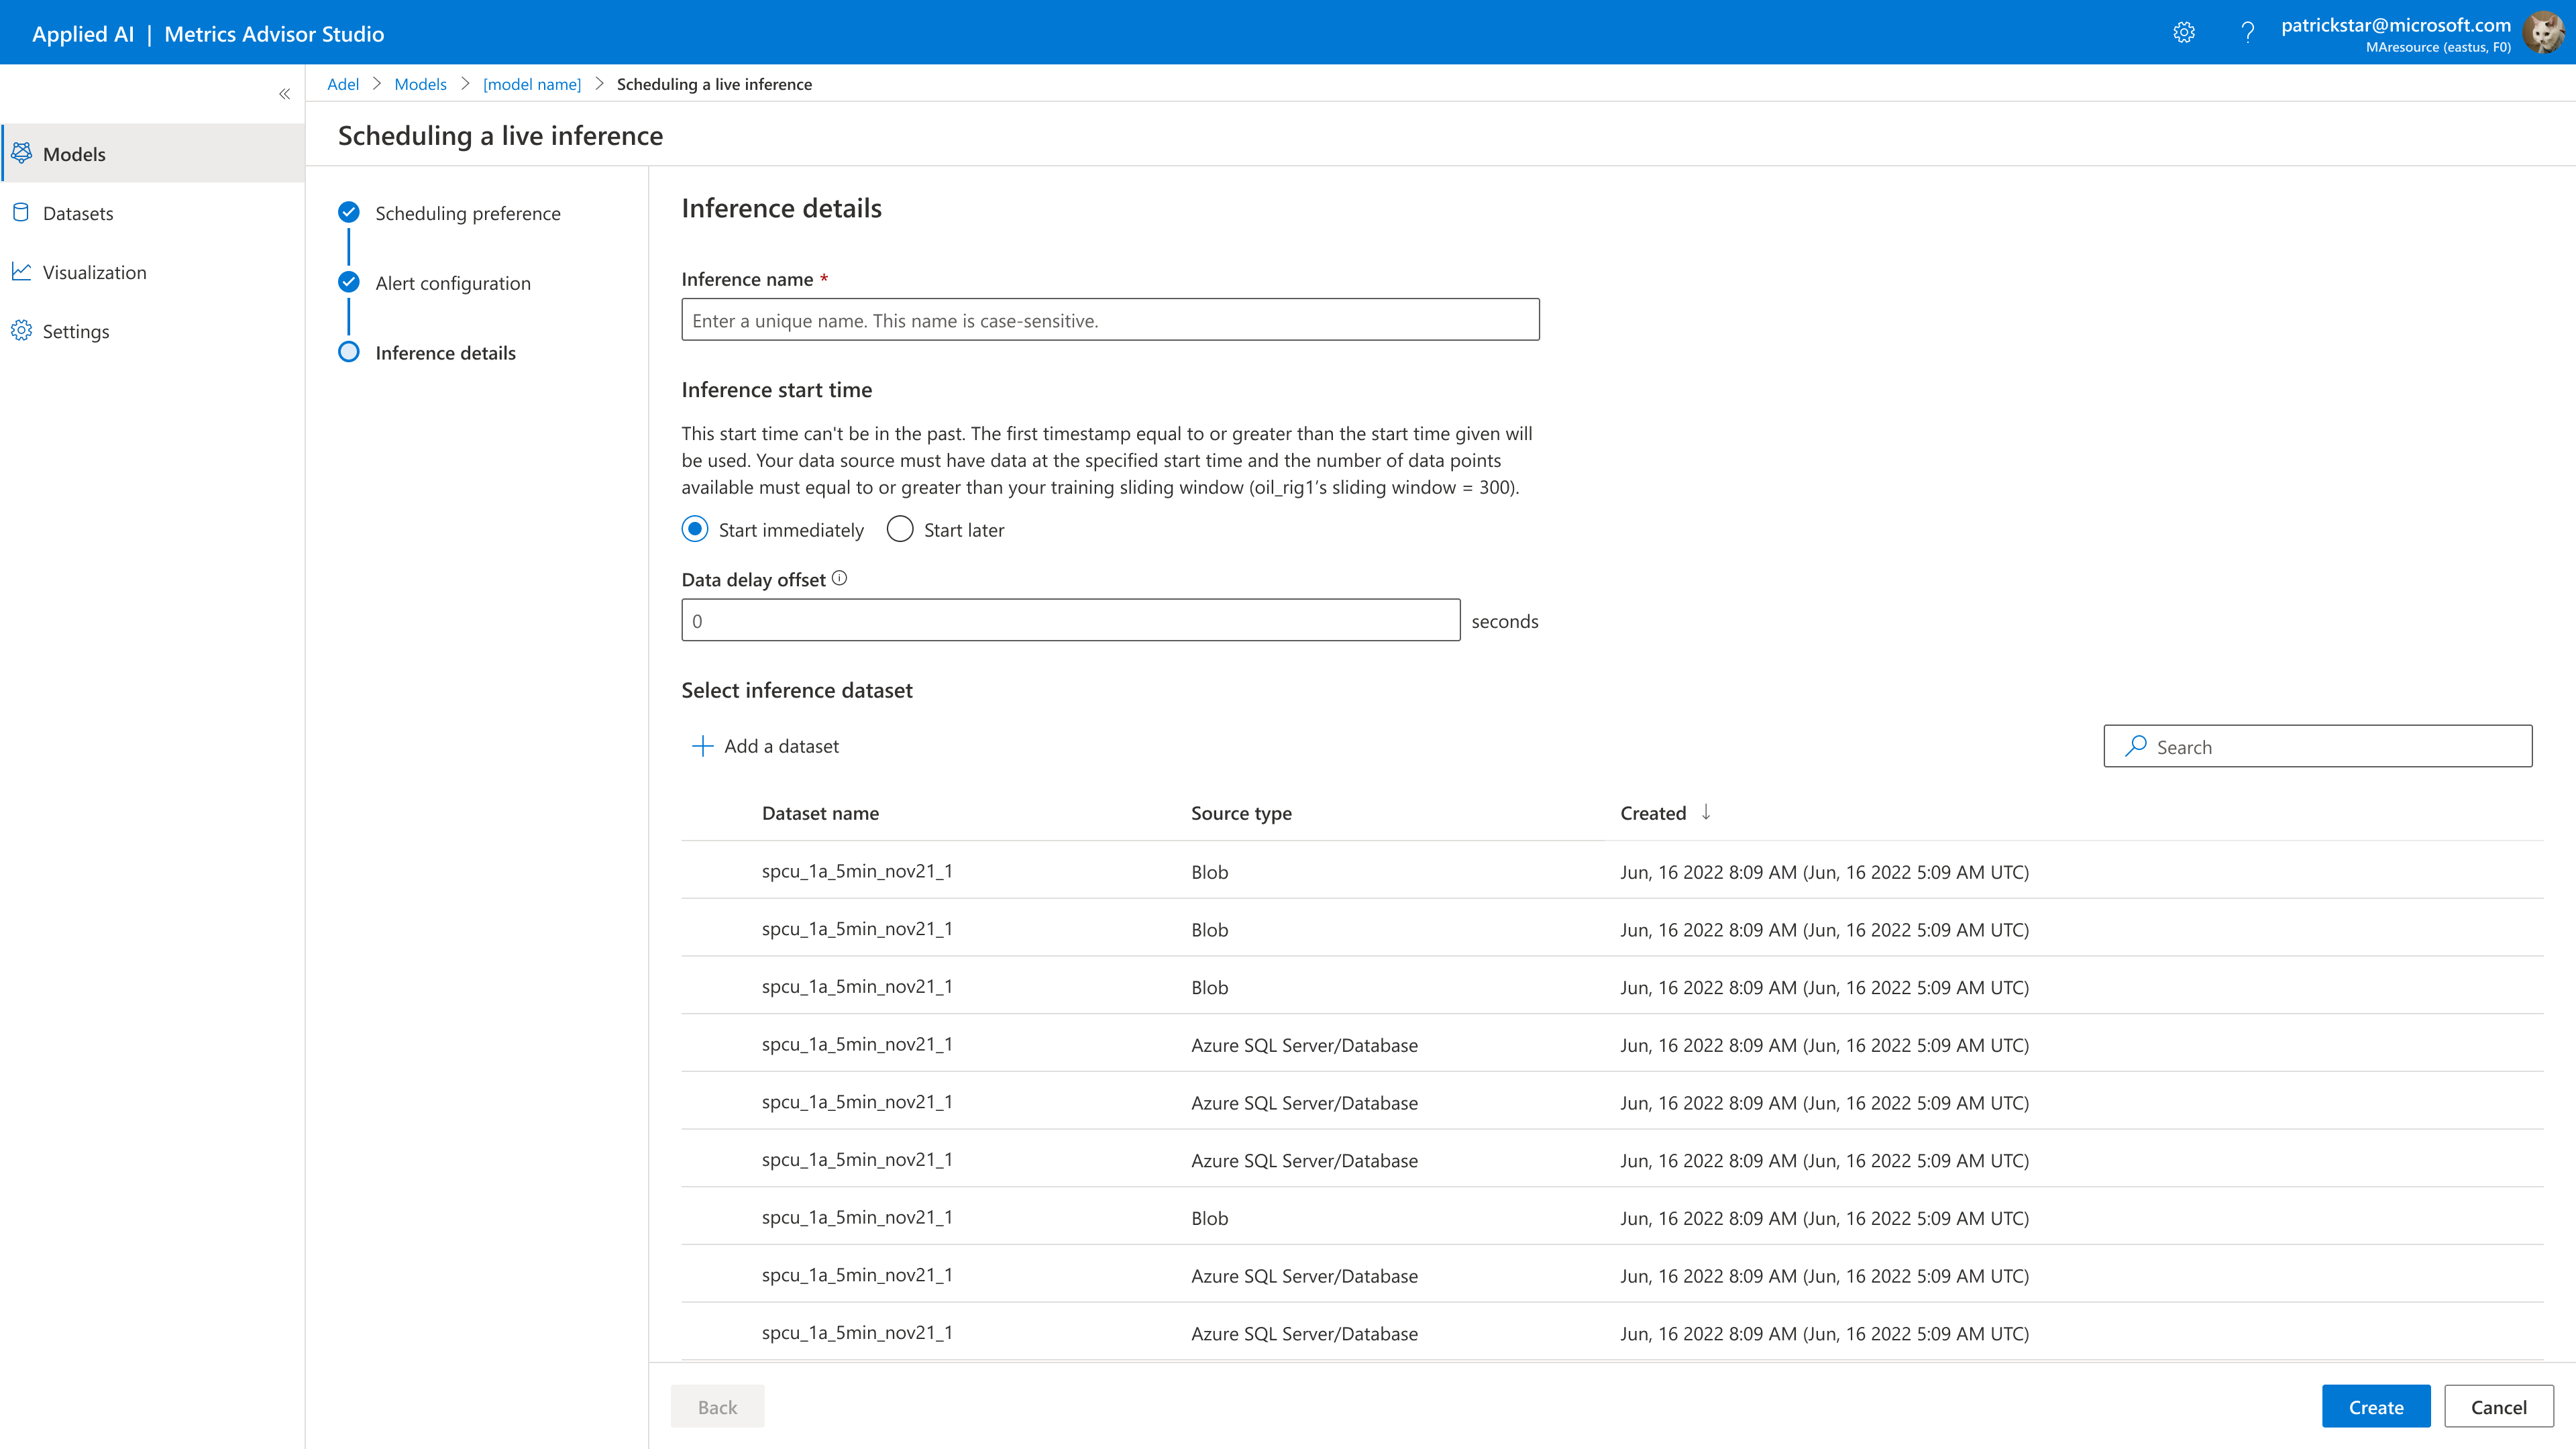This screenshot has width=2576, height=1449.
Task: Open the Models breadcrumb link
Action: tap(420, 84)
